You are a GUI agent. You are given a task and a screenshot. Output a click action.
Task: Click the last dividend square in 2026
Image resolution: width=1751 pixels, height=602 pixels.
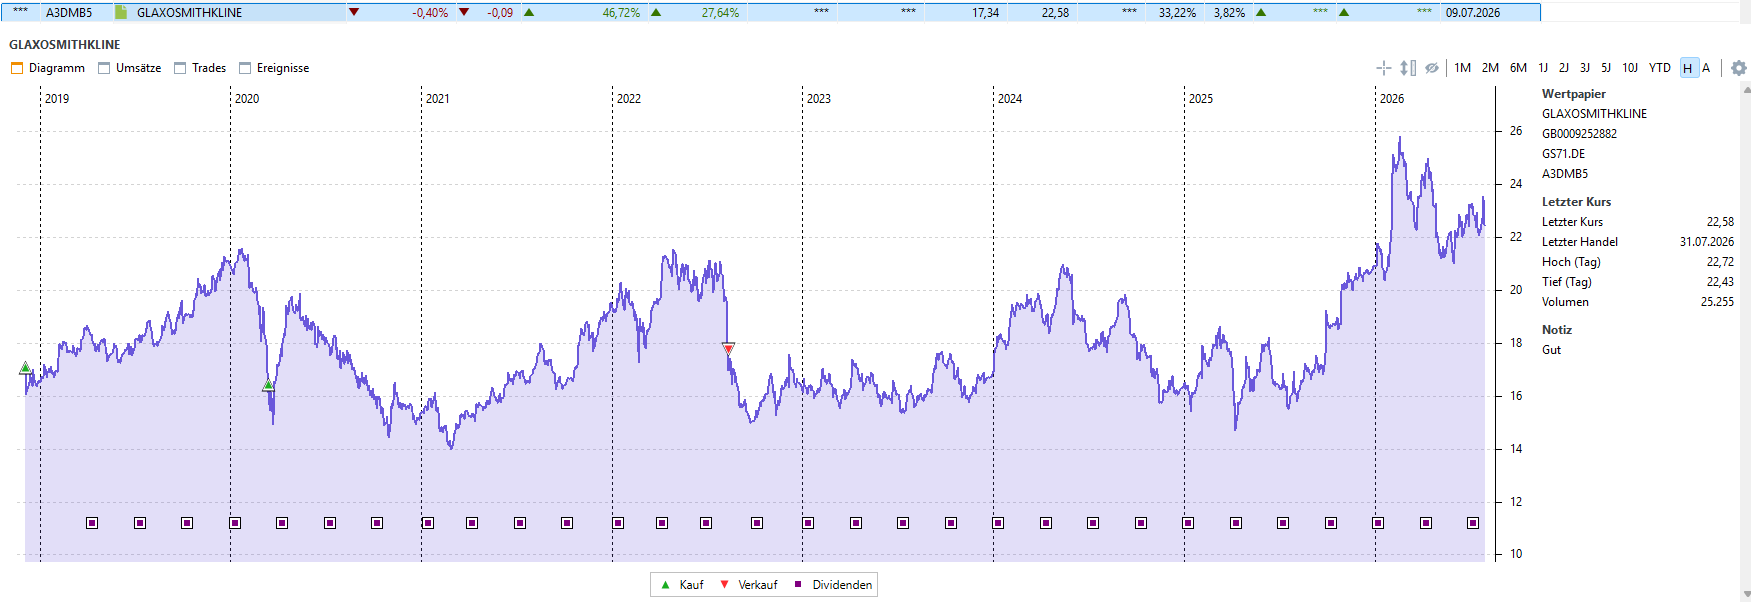[1473, 523]
